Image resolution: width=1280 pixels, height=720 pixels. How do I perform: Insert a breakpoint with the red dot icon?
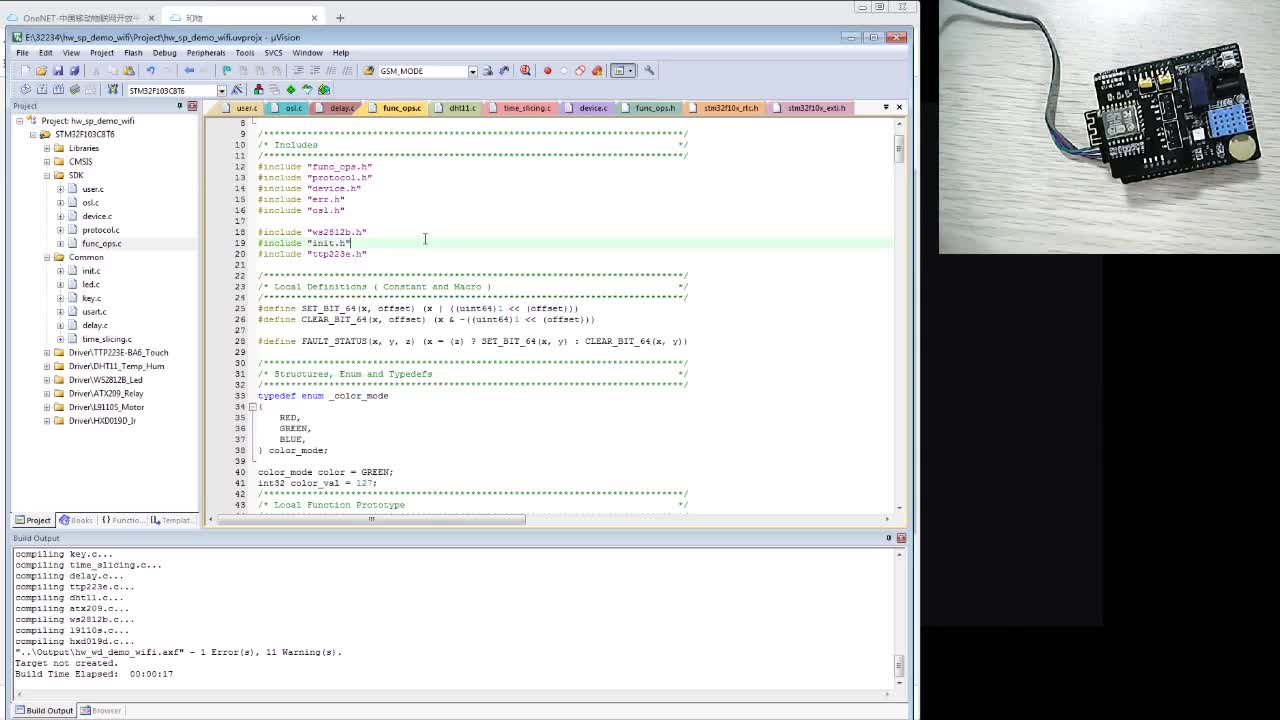pyautogui.click(x=547, y=70)
